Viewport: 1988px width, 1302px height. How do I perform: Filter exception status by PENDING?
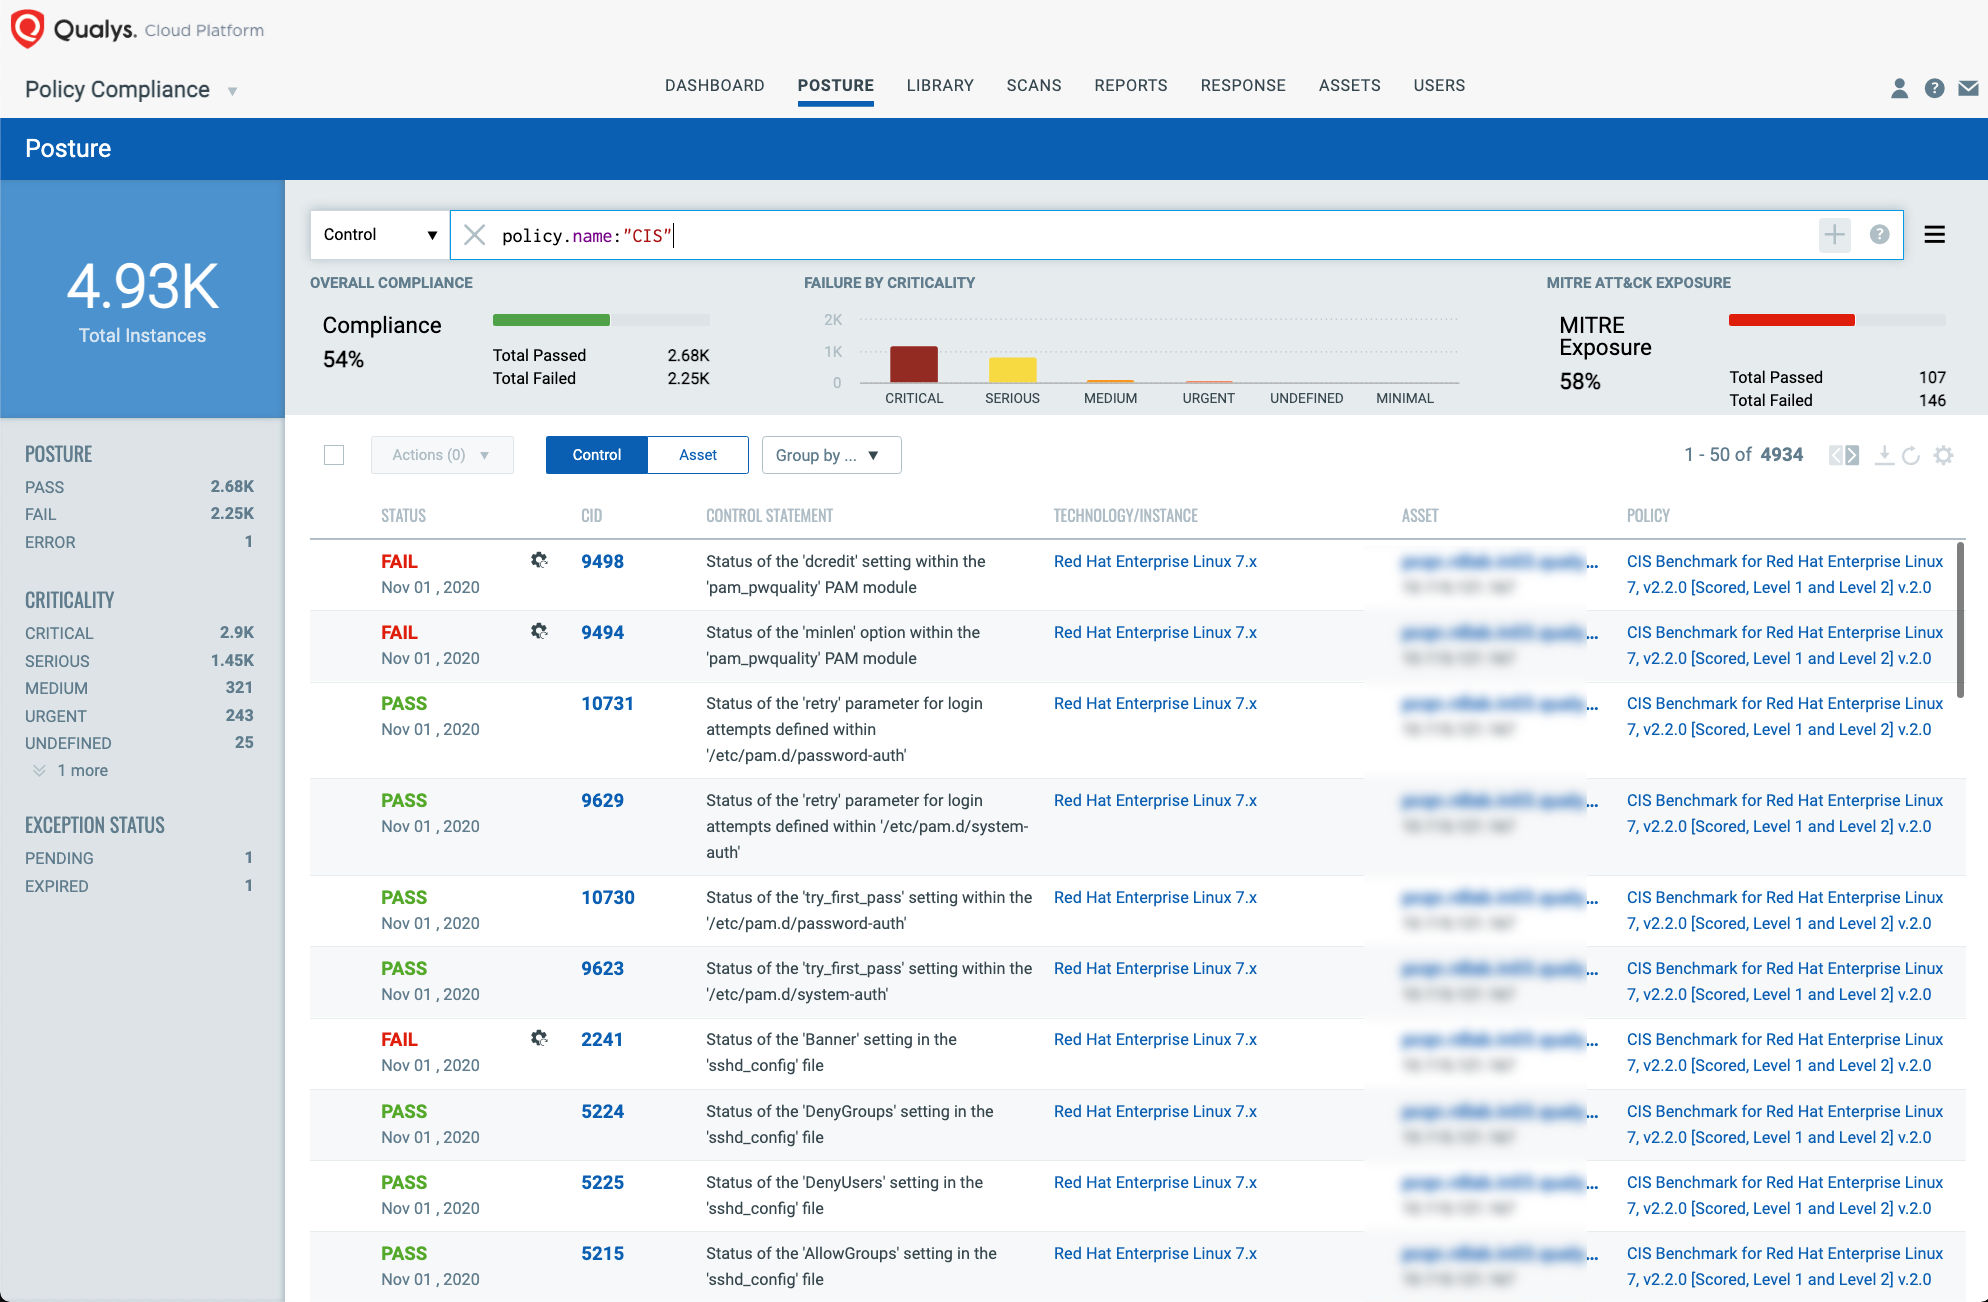pyautogui.click(x=139, y=858)
